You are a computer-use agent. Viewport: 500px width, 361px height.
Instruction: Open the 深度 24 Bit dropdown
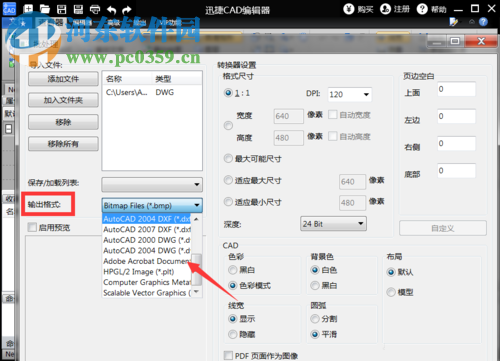point(333,224)
